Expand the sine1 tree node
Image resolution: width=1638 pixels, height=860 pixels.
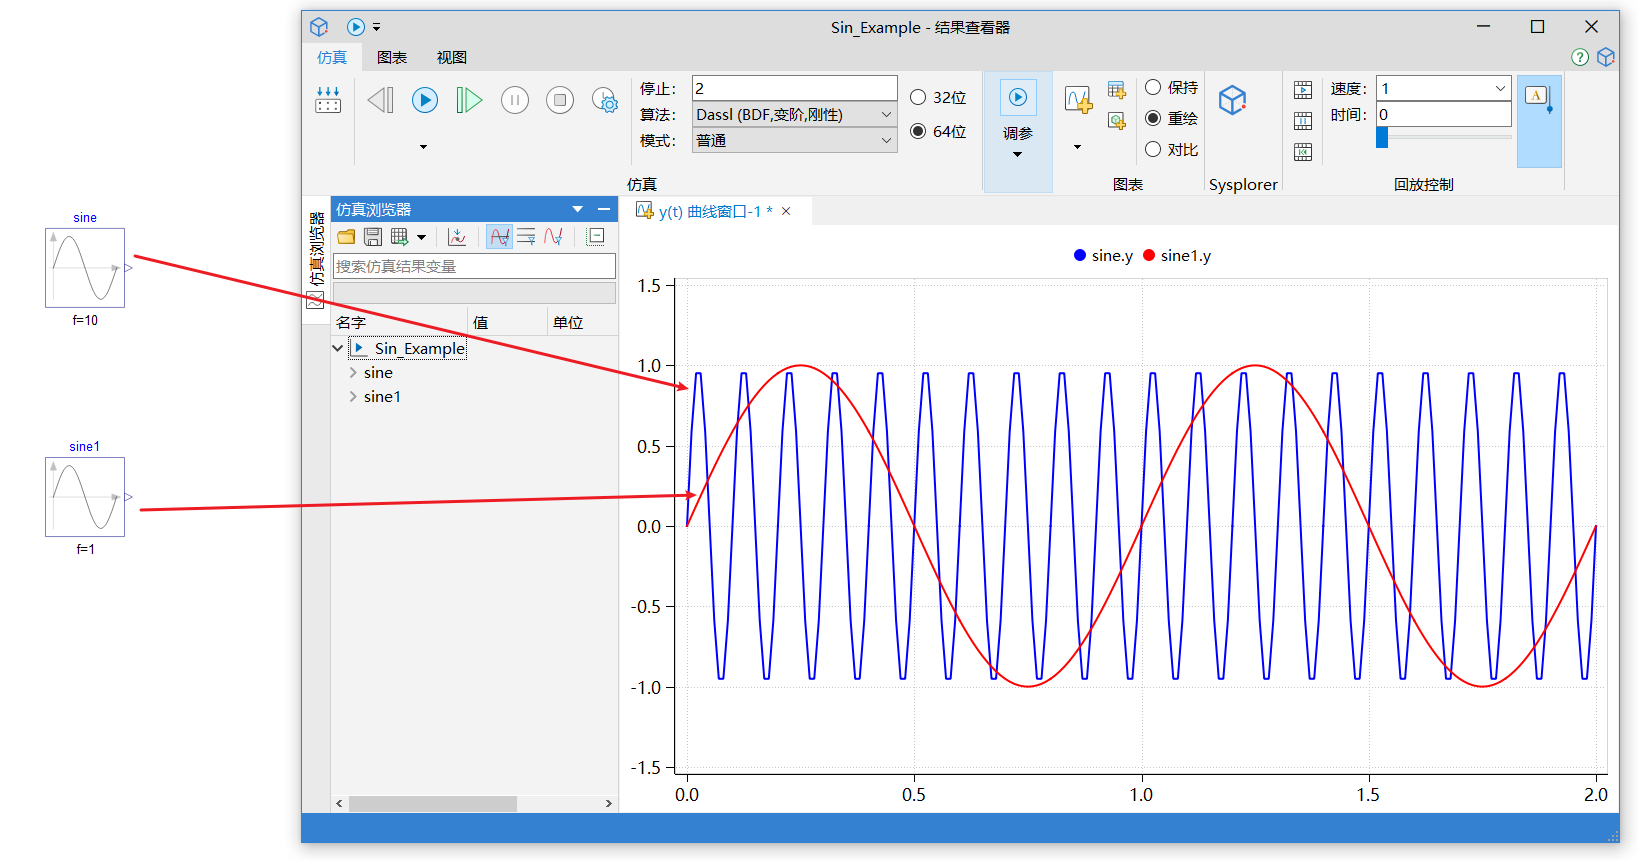[353, 397]
